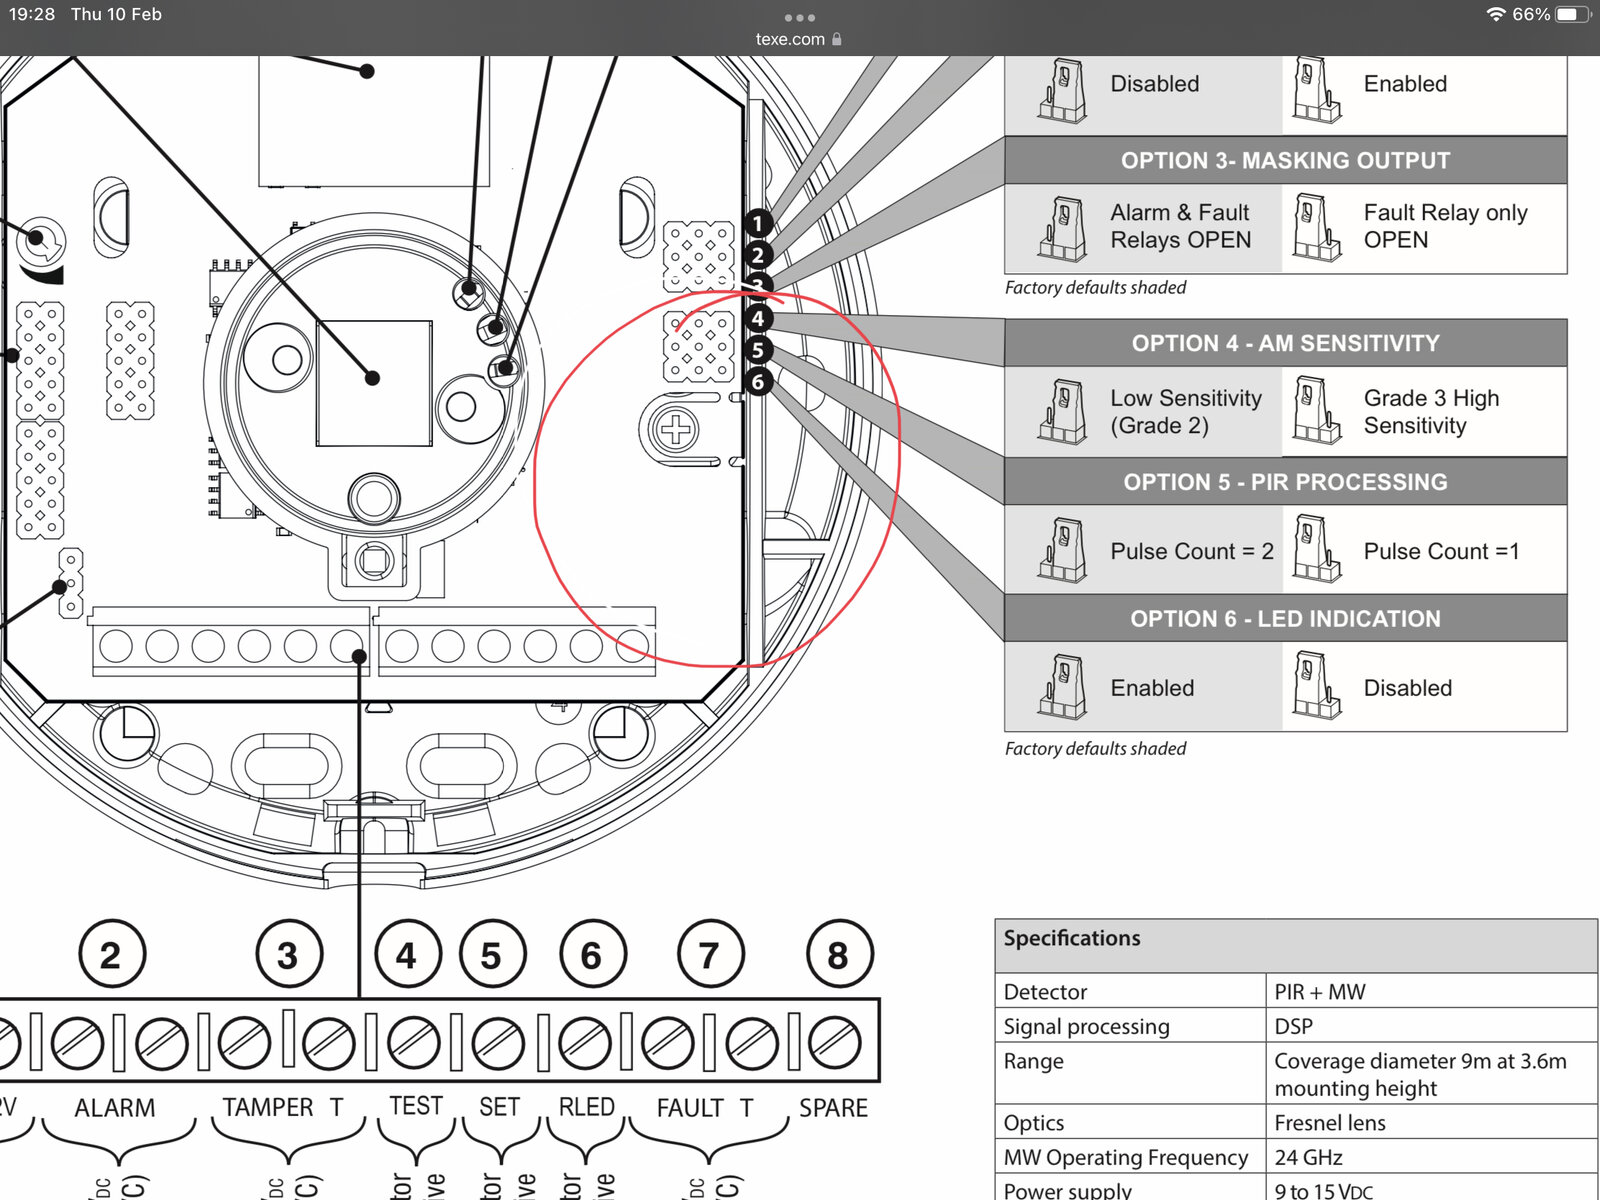
Task: Tap the three-dot multitasking menu
Action: [x=799, y=18]
